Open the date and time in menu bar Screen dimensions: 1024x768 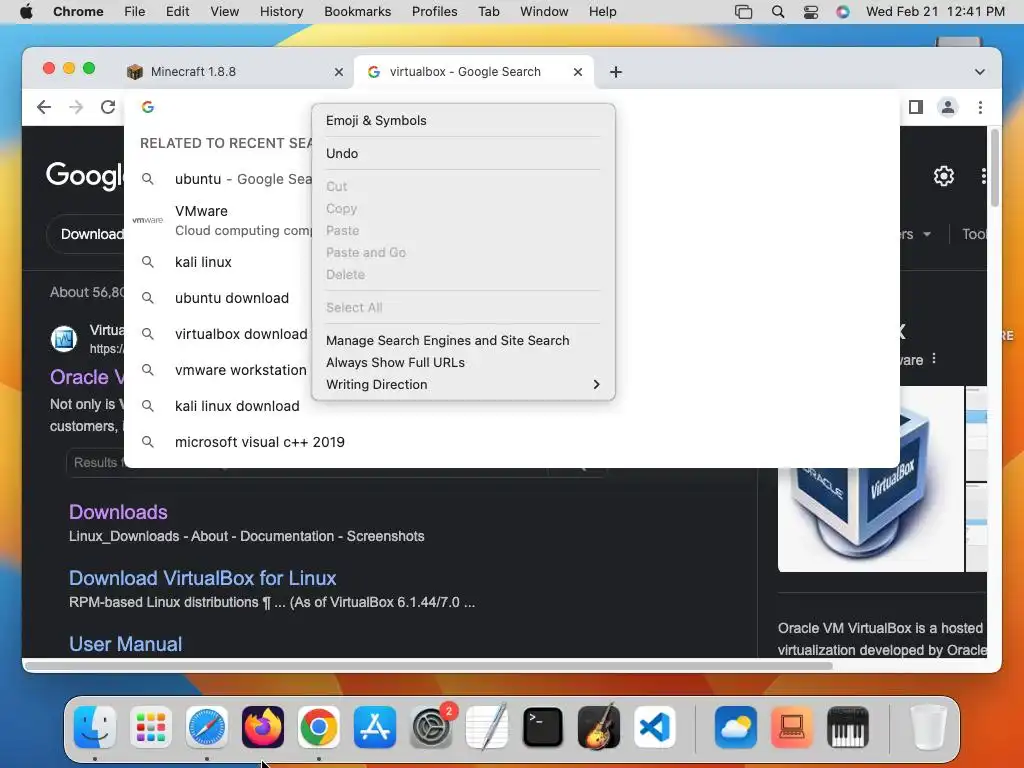pos(935,12)
